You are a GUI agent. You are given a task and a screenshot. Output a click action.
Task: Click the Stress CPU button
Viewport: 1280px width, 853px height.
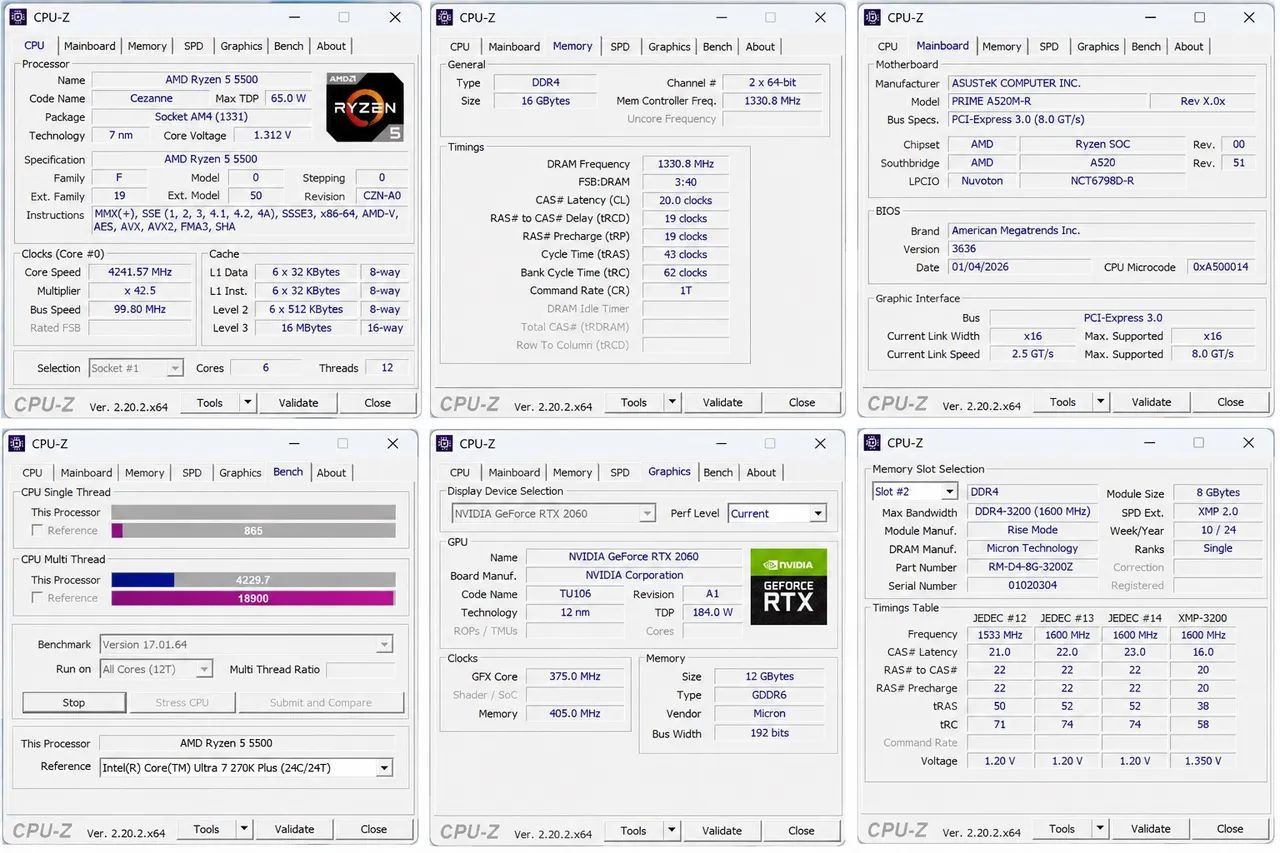click(182, 703)
